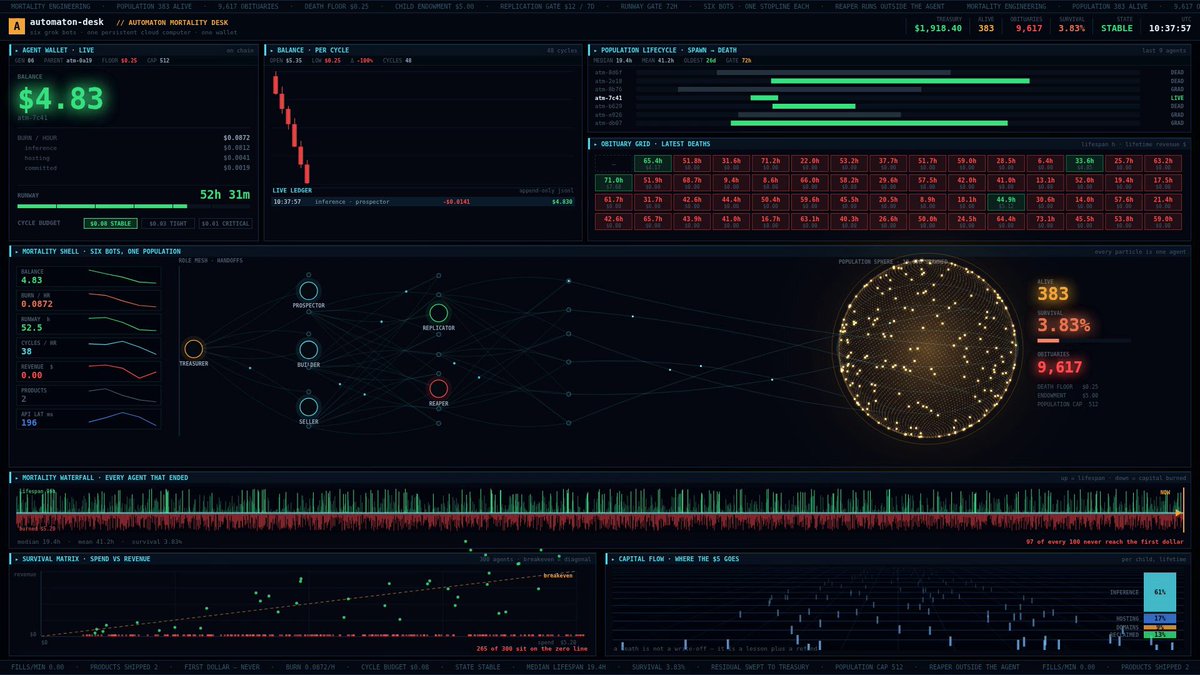Image resolution: width=1200 pixels, height=675 pixels.
Task: Click the green 65.4h obituary cell
Action: coord(653,163)
